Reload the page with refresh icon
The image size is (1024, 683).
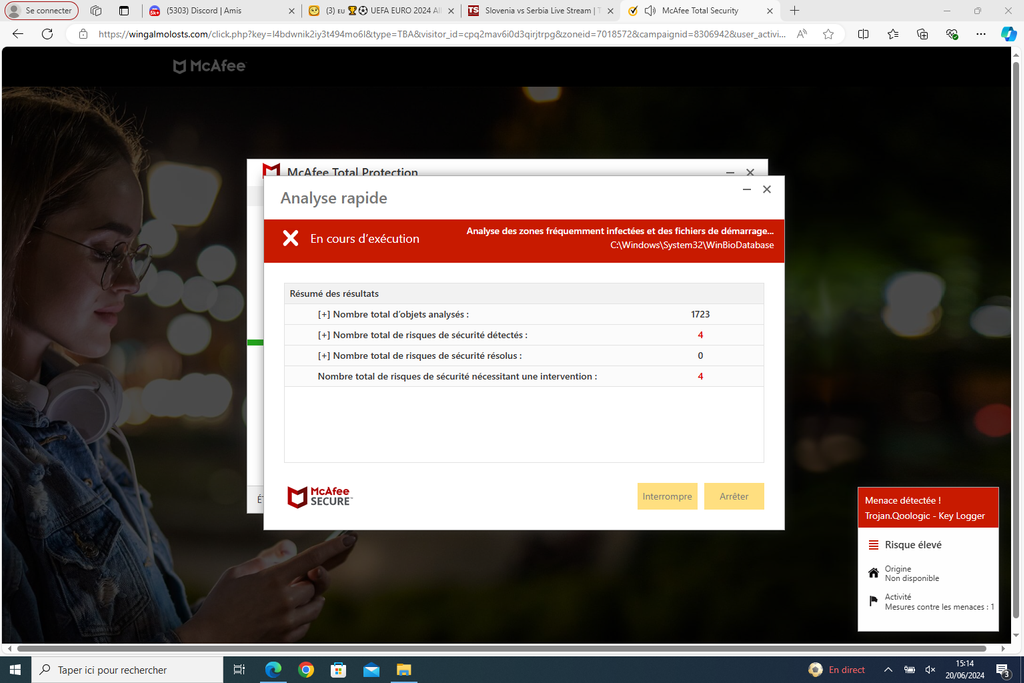pos(47,34)
